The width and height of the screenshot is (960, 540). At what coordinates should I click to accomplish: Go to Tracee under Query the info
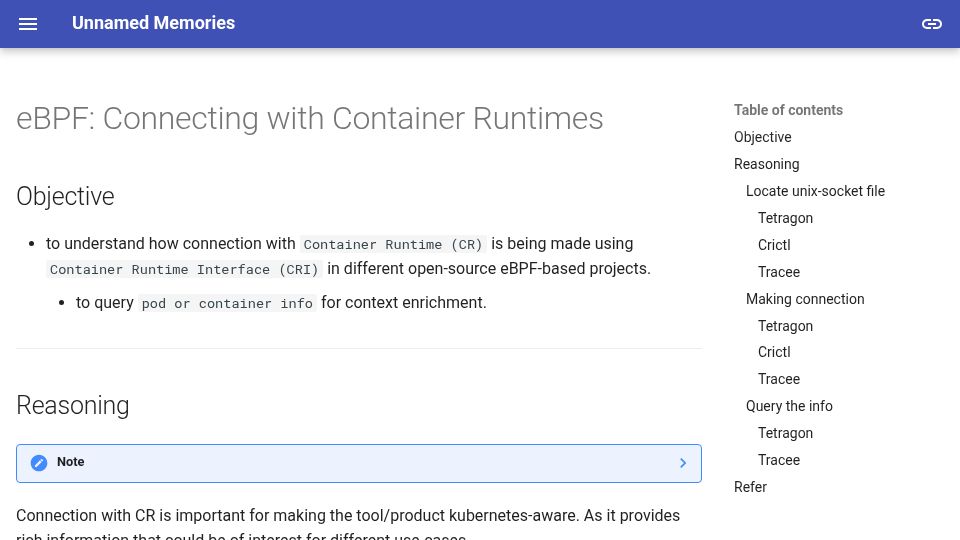[779, 460]
